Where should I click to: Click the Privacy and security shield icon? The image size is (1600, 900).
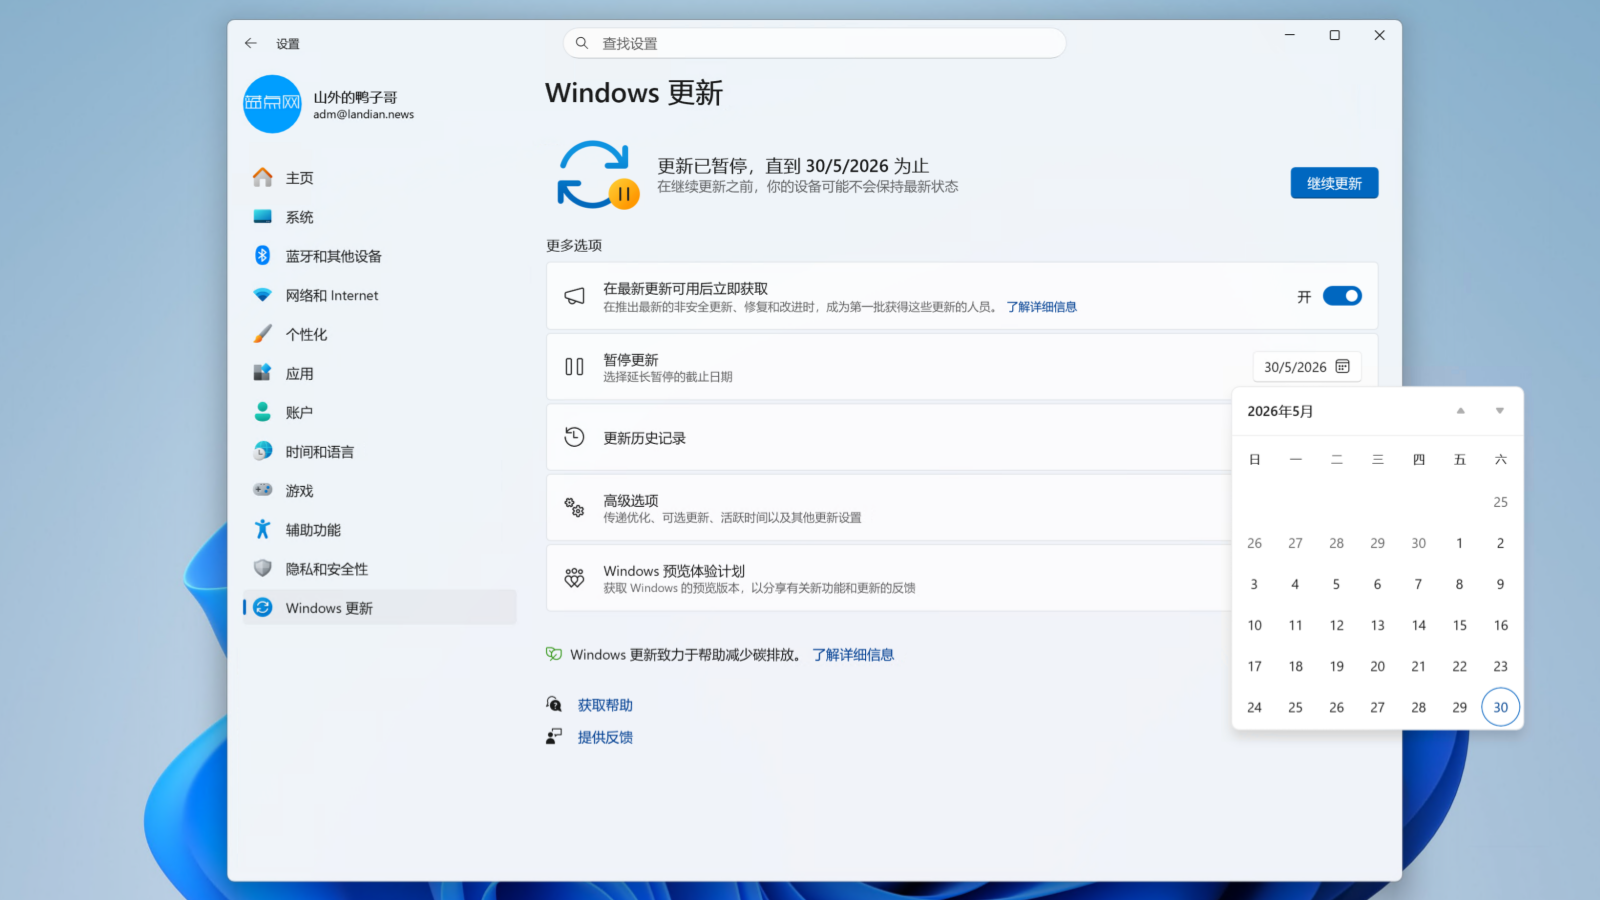(x=262, y=568)
